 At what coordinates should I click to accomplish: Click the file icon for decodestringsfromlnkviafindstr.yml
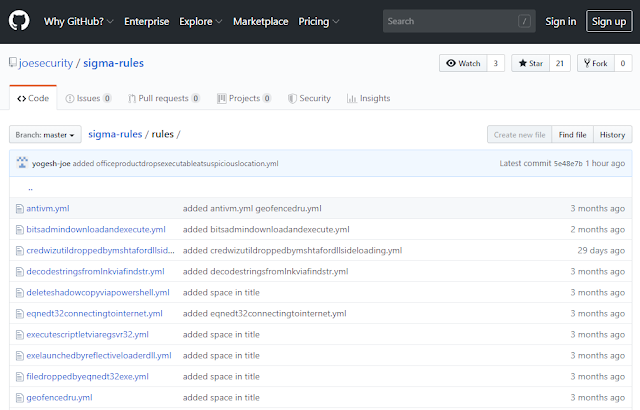click(x=20, y=272)
